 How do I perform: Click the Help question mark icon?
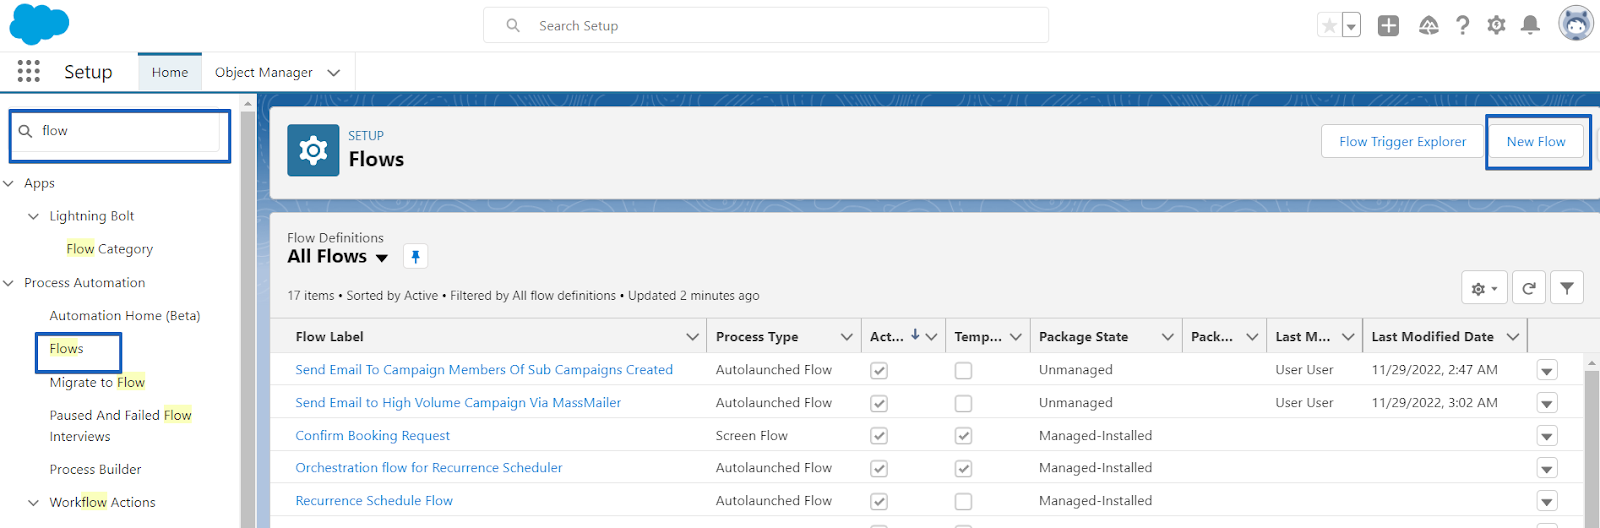1462,25
